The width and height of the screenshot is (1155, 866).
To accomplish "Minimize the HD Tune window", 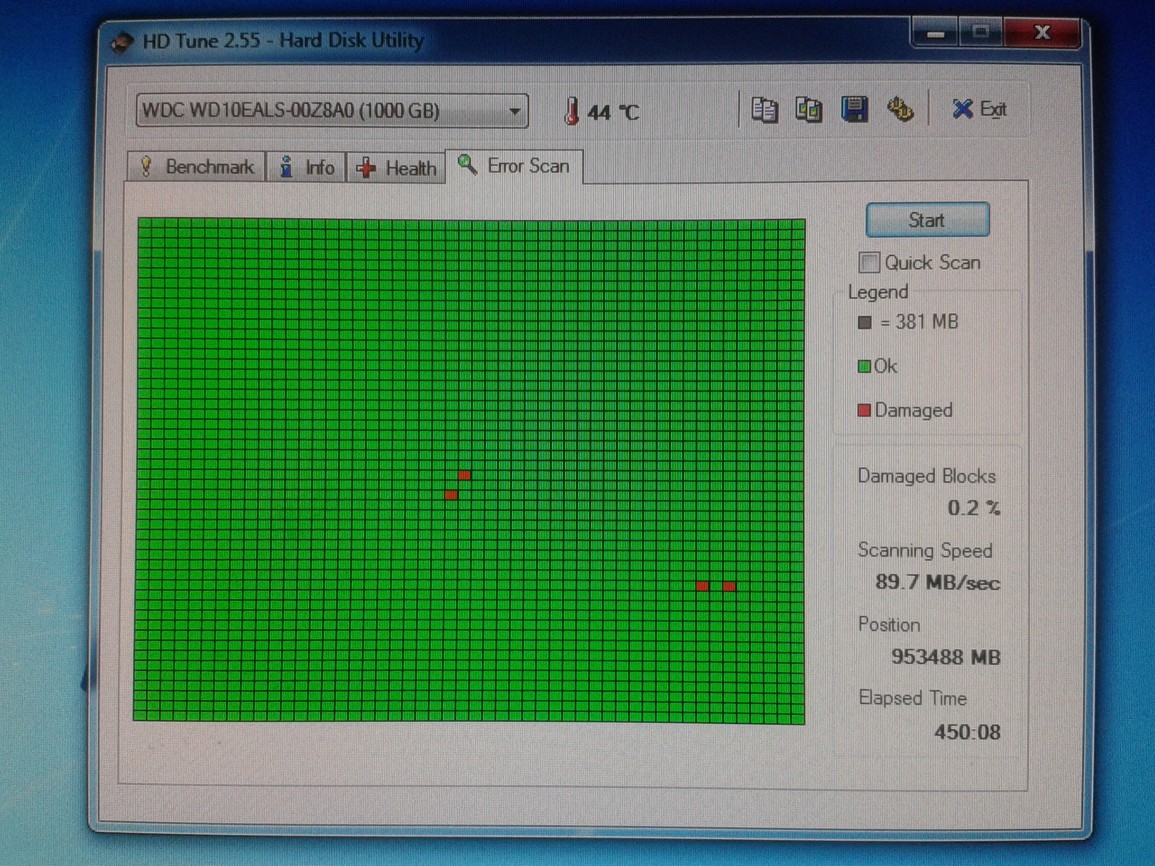I will pyautogui.click(x=937, y=34).
